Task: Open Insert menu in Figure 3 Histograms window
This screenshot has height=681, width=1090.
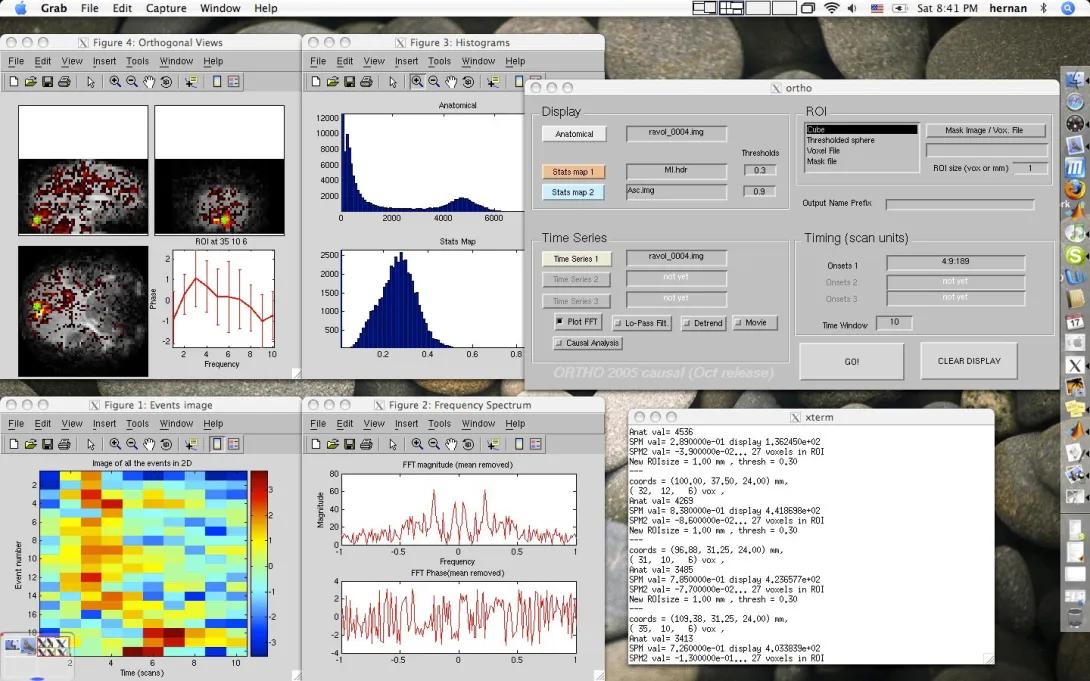Action: [x=407, y=61]
